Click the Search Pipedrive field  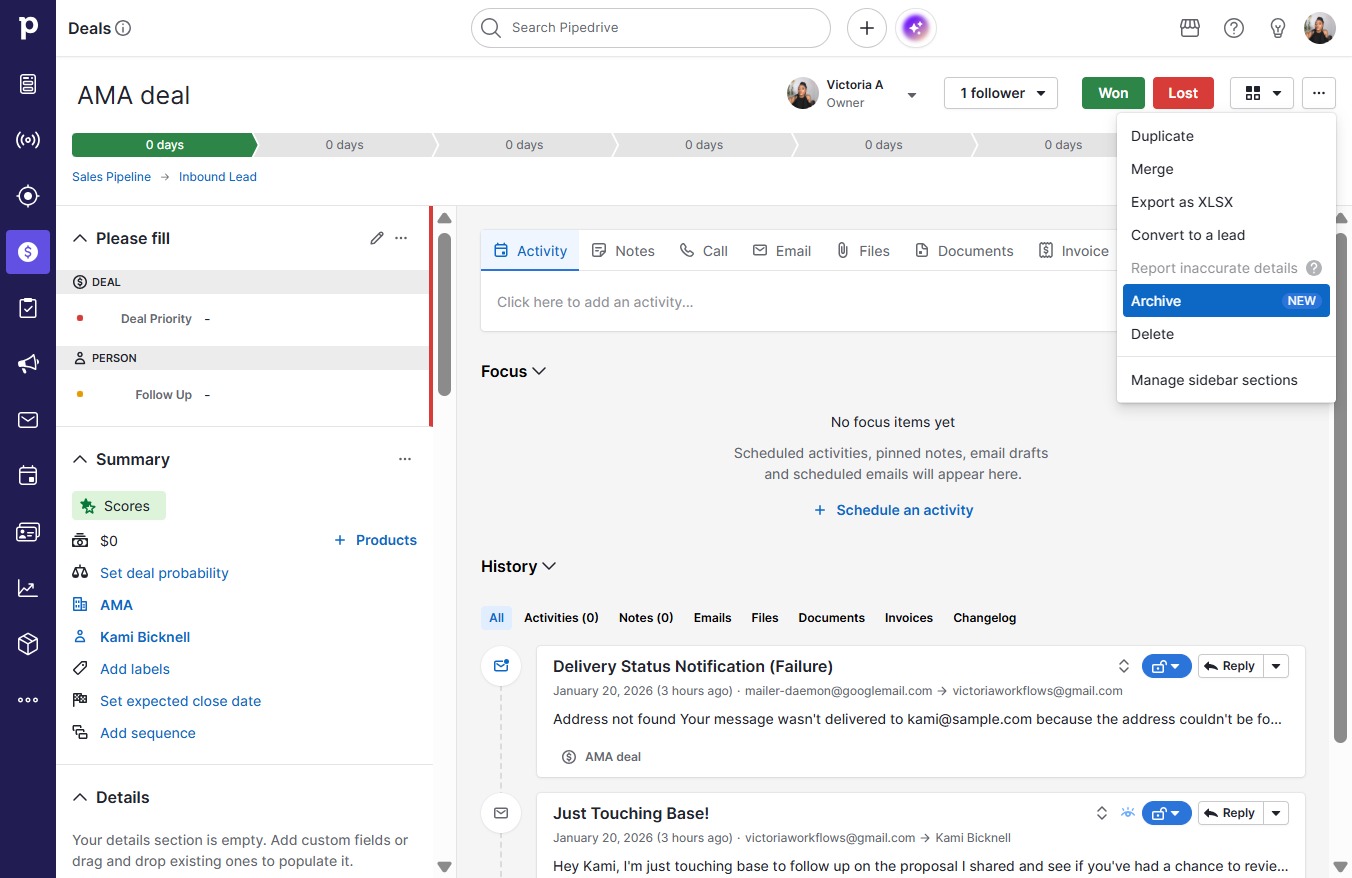tap(651, 28)
